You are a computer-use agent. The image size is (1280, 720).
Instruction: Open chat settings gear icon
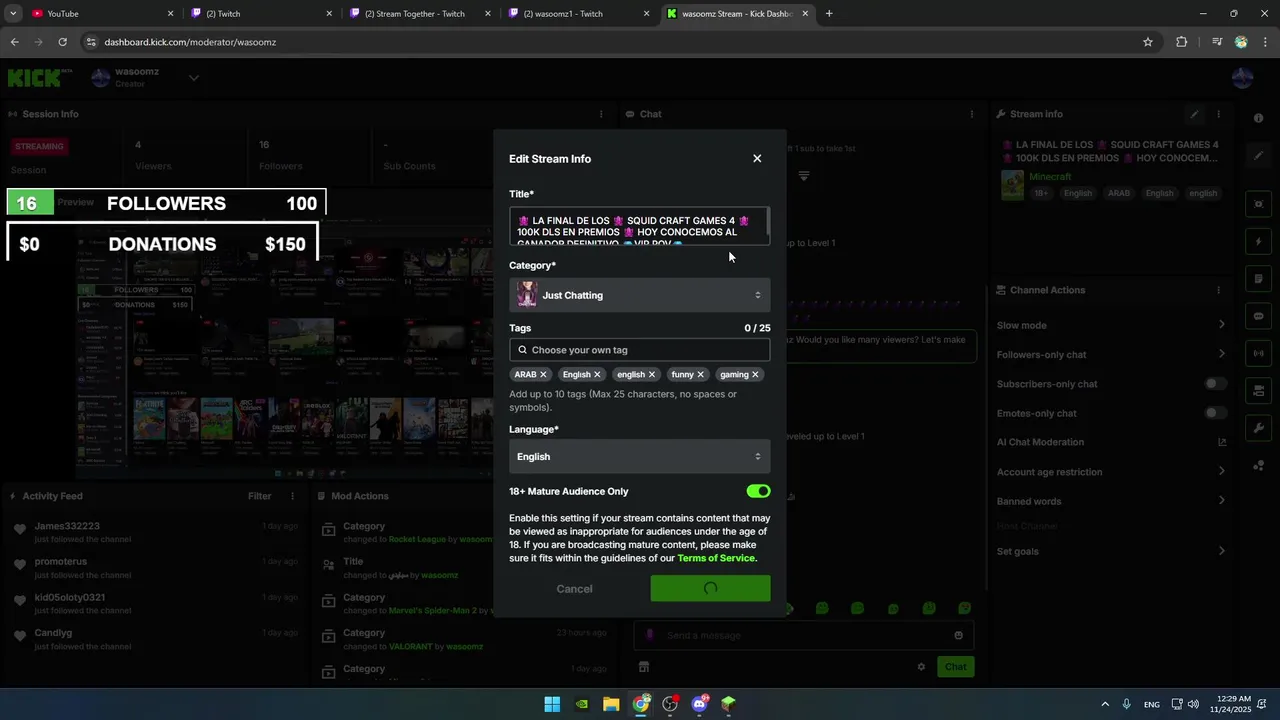point(921,667)
